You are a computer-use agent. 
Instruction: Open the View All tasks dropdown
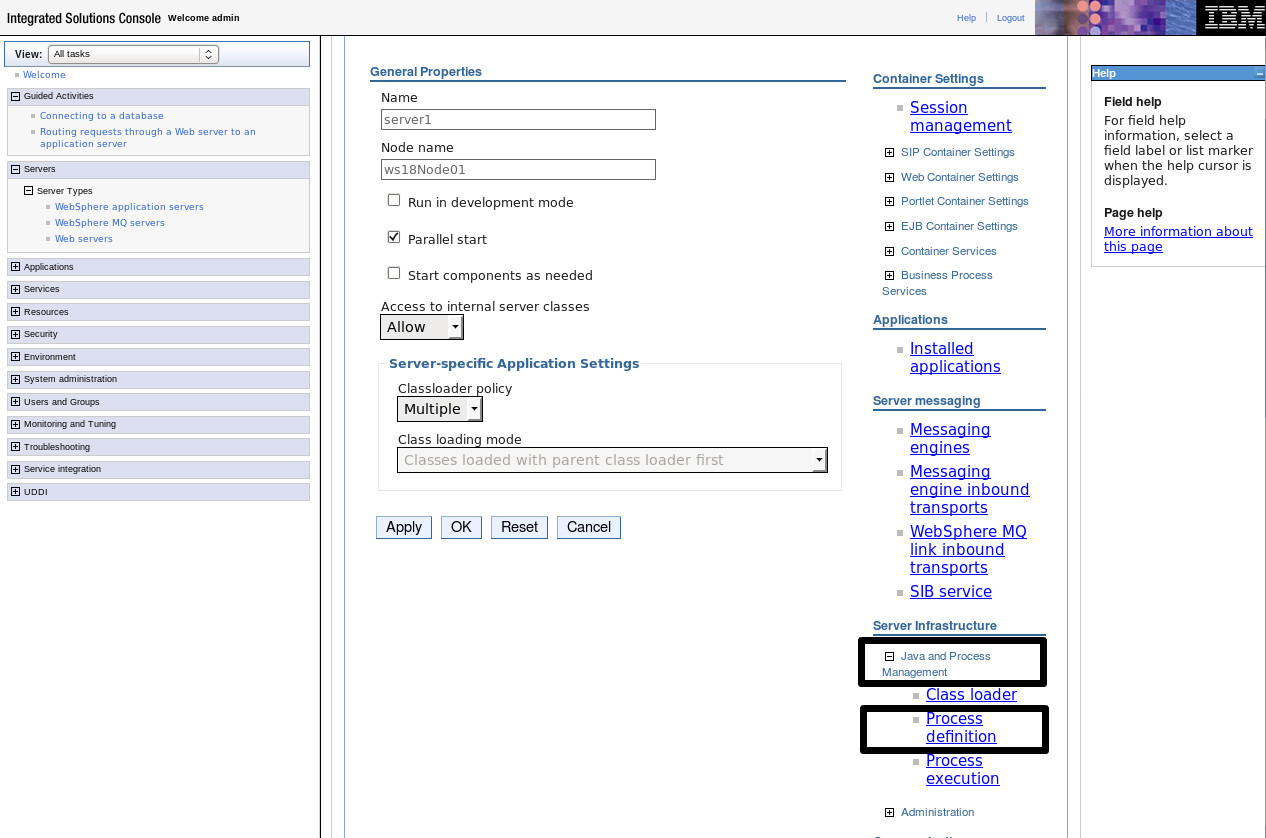click(133, 54)
